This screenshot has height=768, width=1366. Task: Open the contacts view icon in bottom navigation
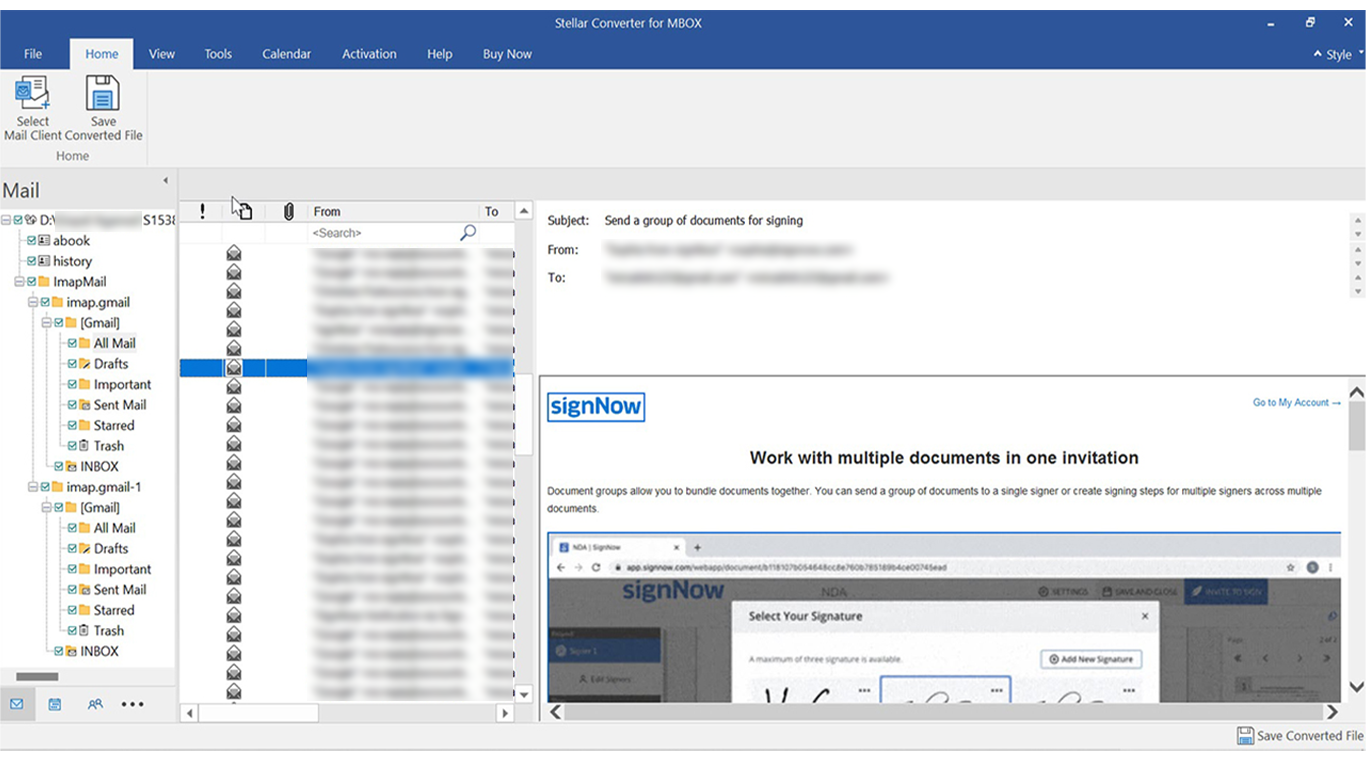[x=95, y=704]
